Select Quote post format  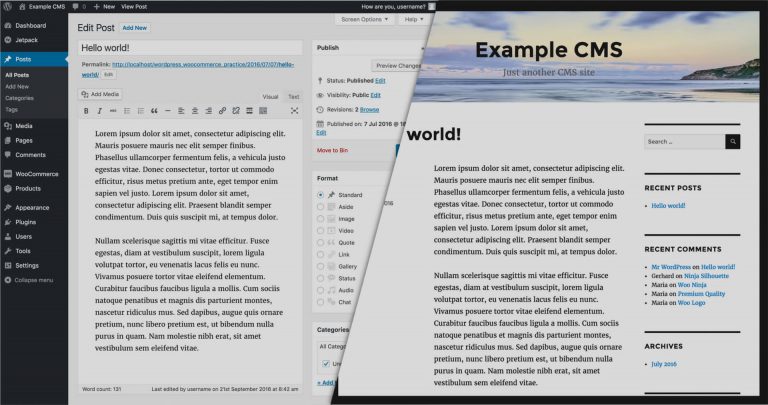point(320,242)
